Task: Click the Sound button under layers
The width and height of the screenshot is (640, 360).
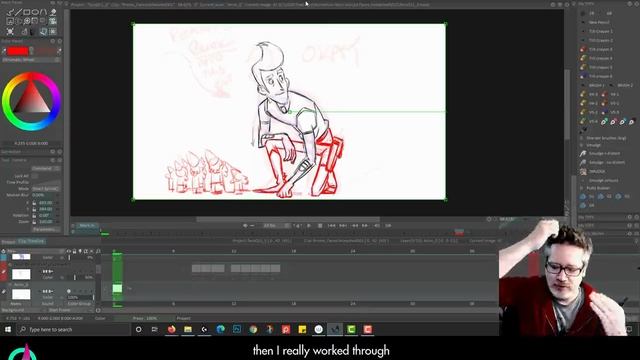Action: click(48, 304)
